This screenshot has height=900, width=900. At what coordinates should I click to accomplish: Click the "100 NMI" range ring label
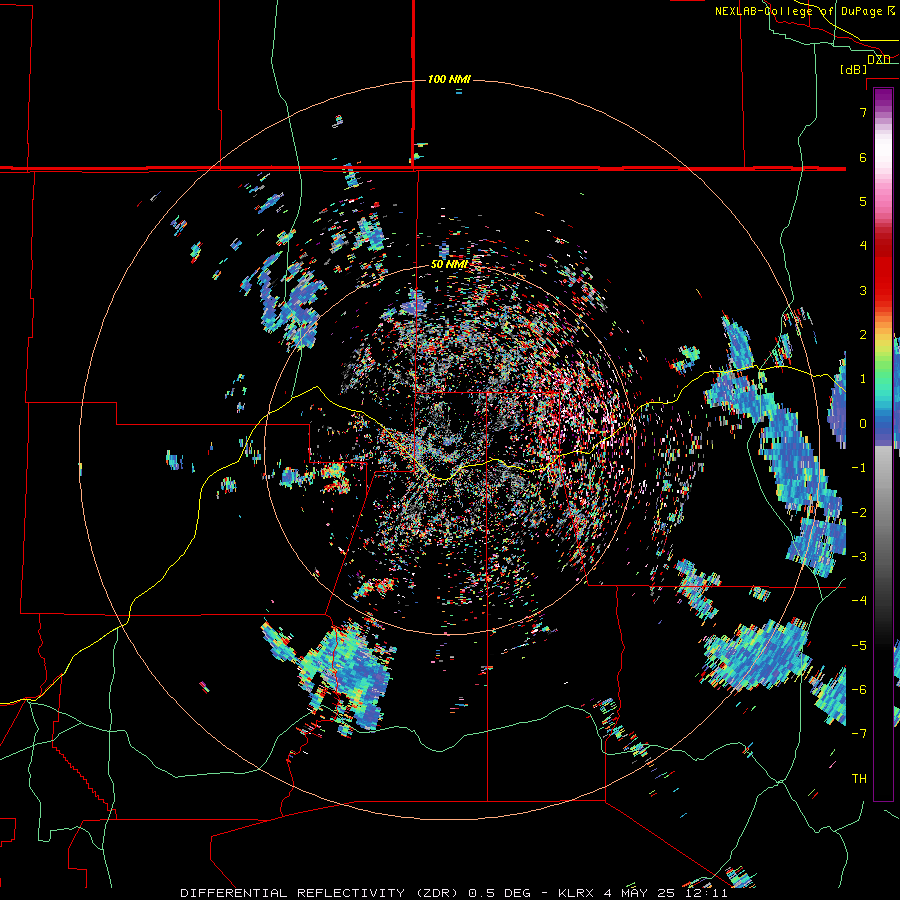pos(449,79)
